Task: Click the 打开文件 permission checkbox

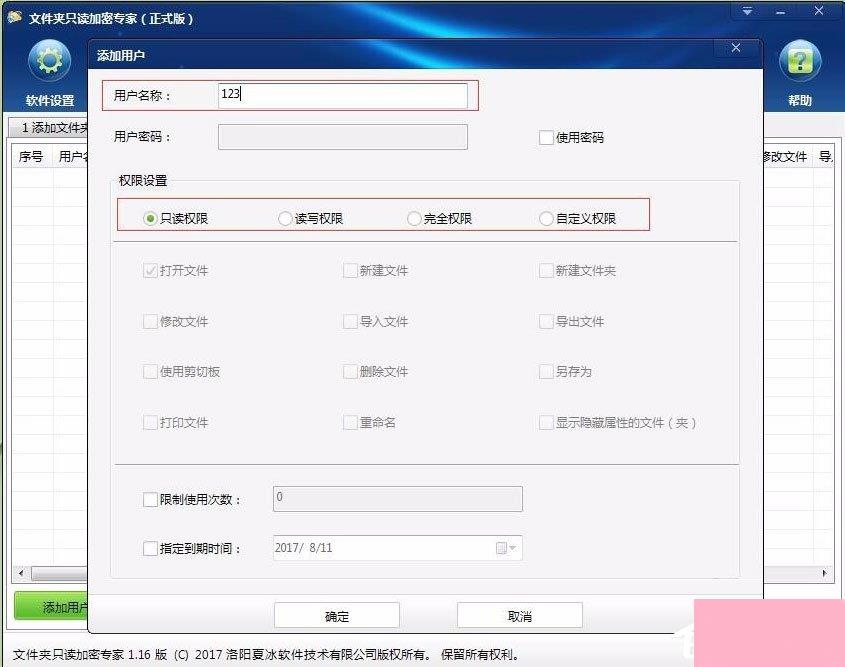Action: [x=150, y=270]
